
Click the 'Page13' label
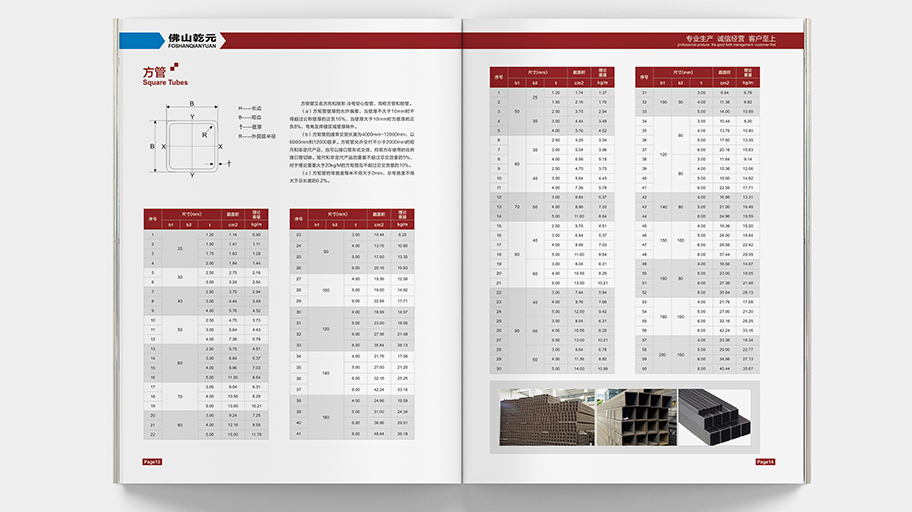click(x=152, y=462)
